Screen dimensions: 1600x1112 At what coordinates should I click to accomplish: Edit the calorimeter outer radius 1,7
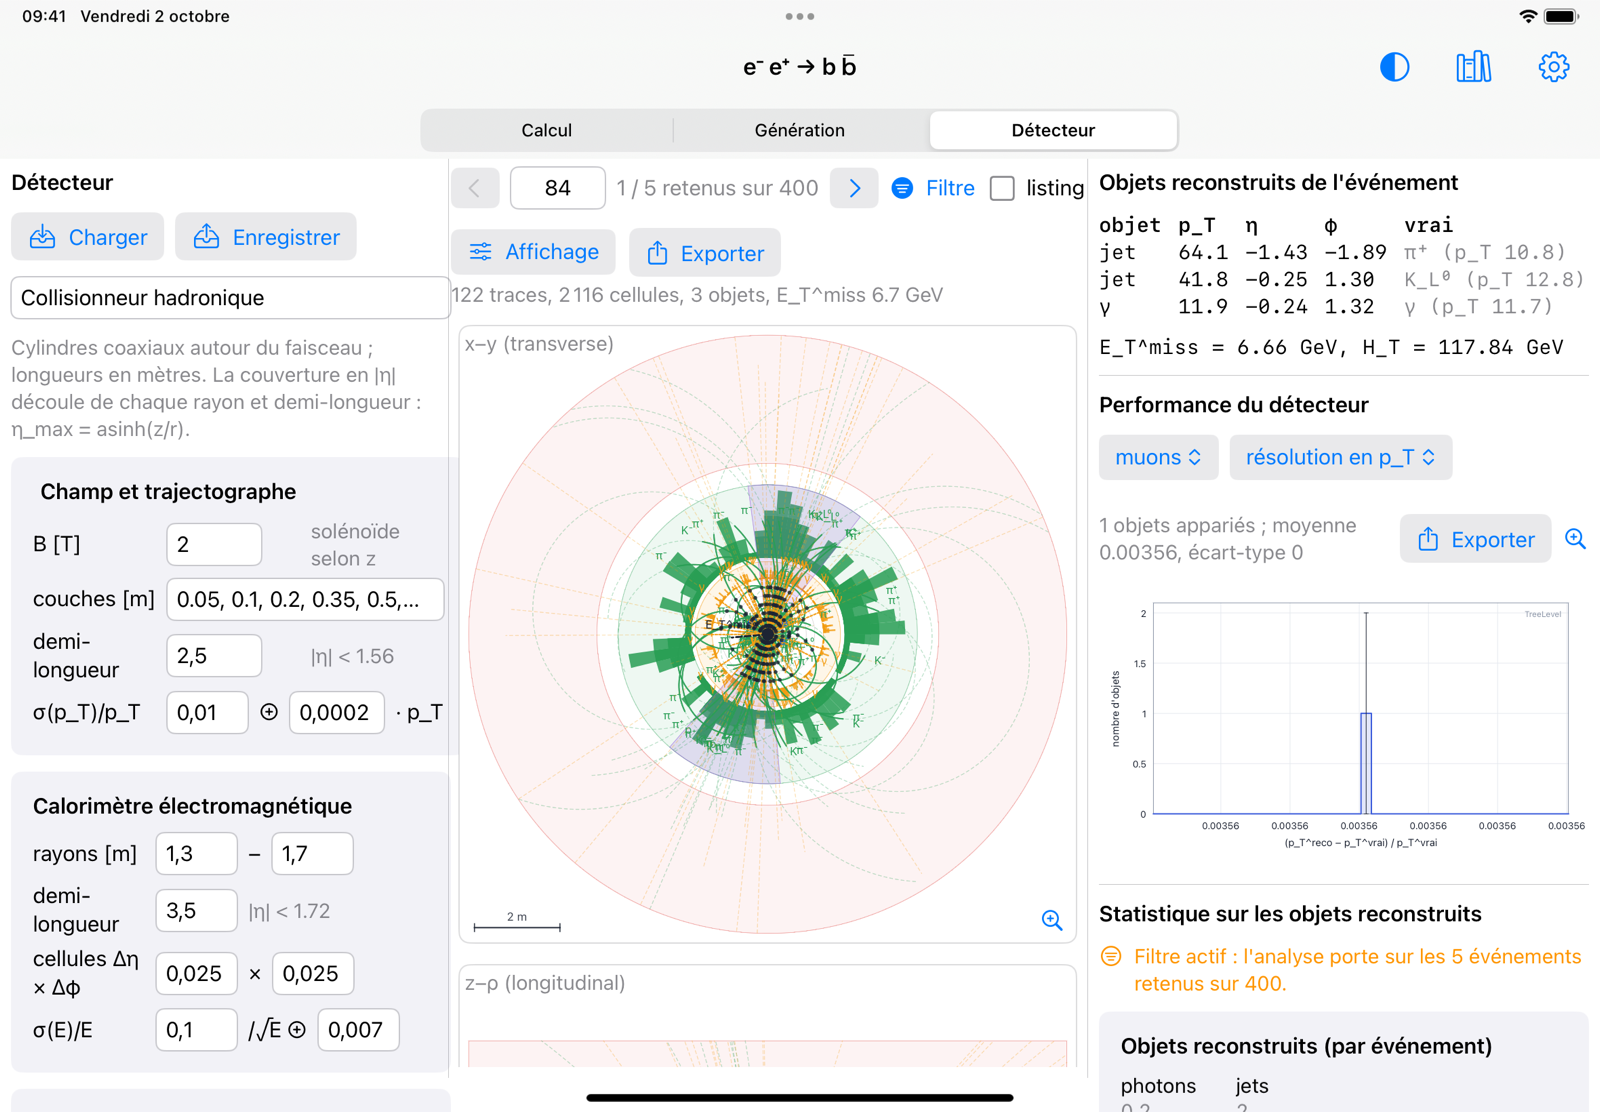(313, 854)
